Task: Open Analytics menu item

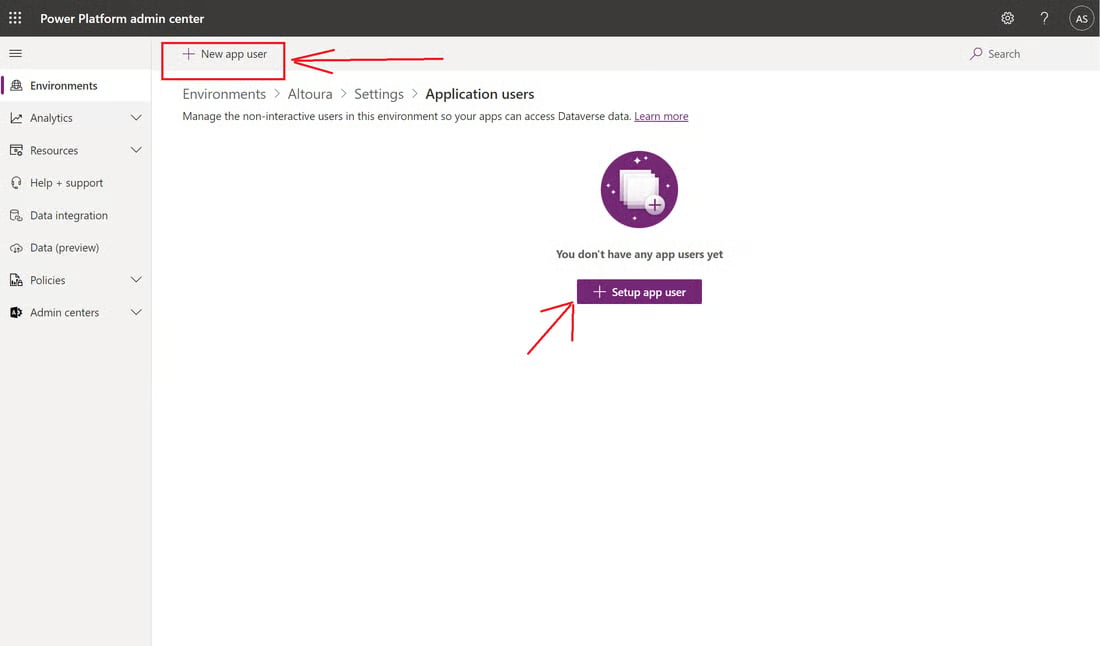Action: (x=75, y=118)
